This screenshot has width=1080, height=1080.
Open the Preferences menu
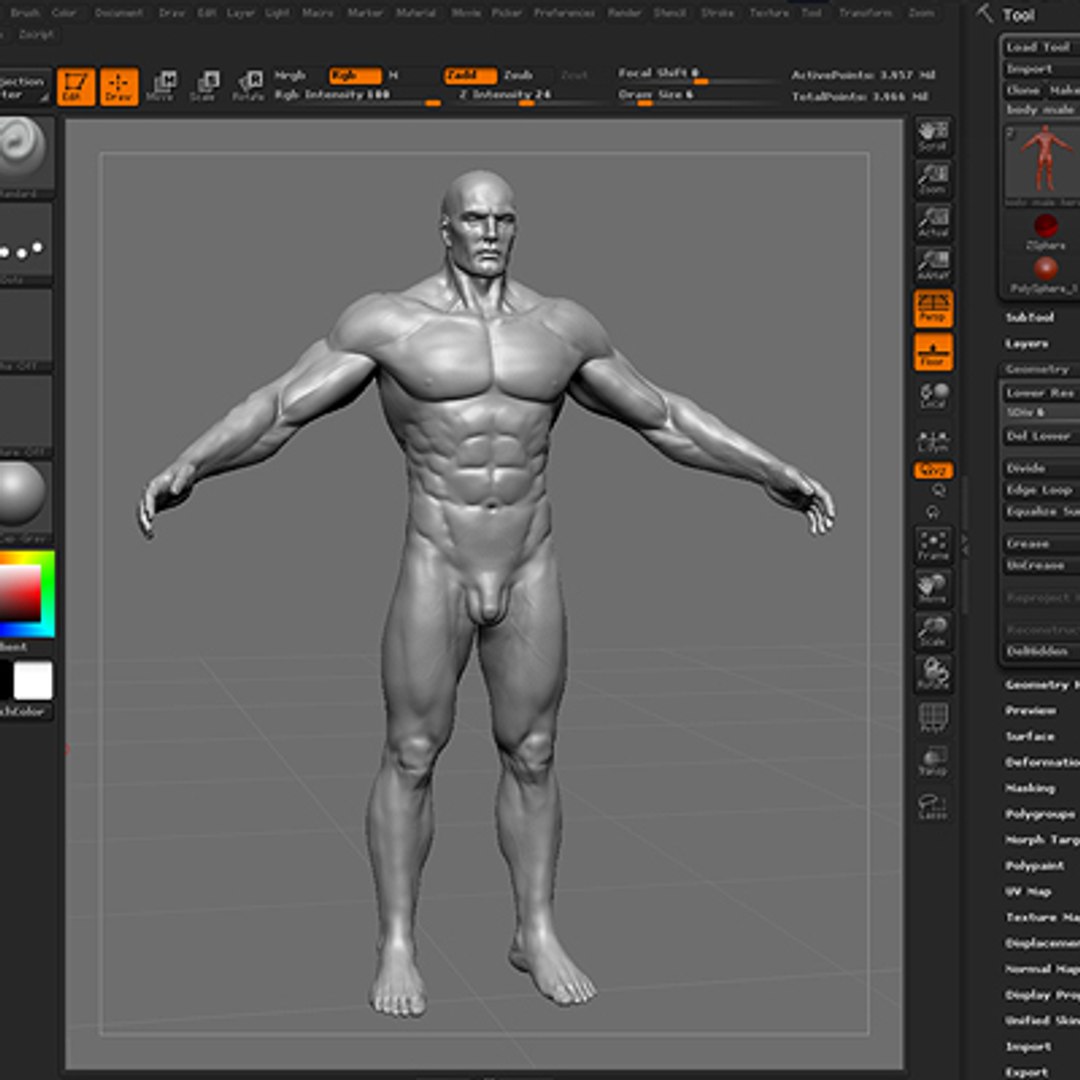tap(563, 12)
